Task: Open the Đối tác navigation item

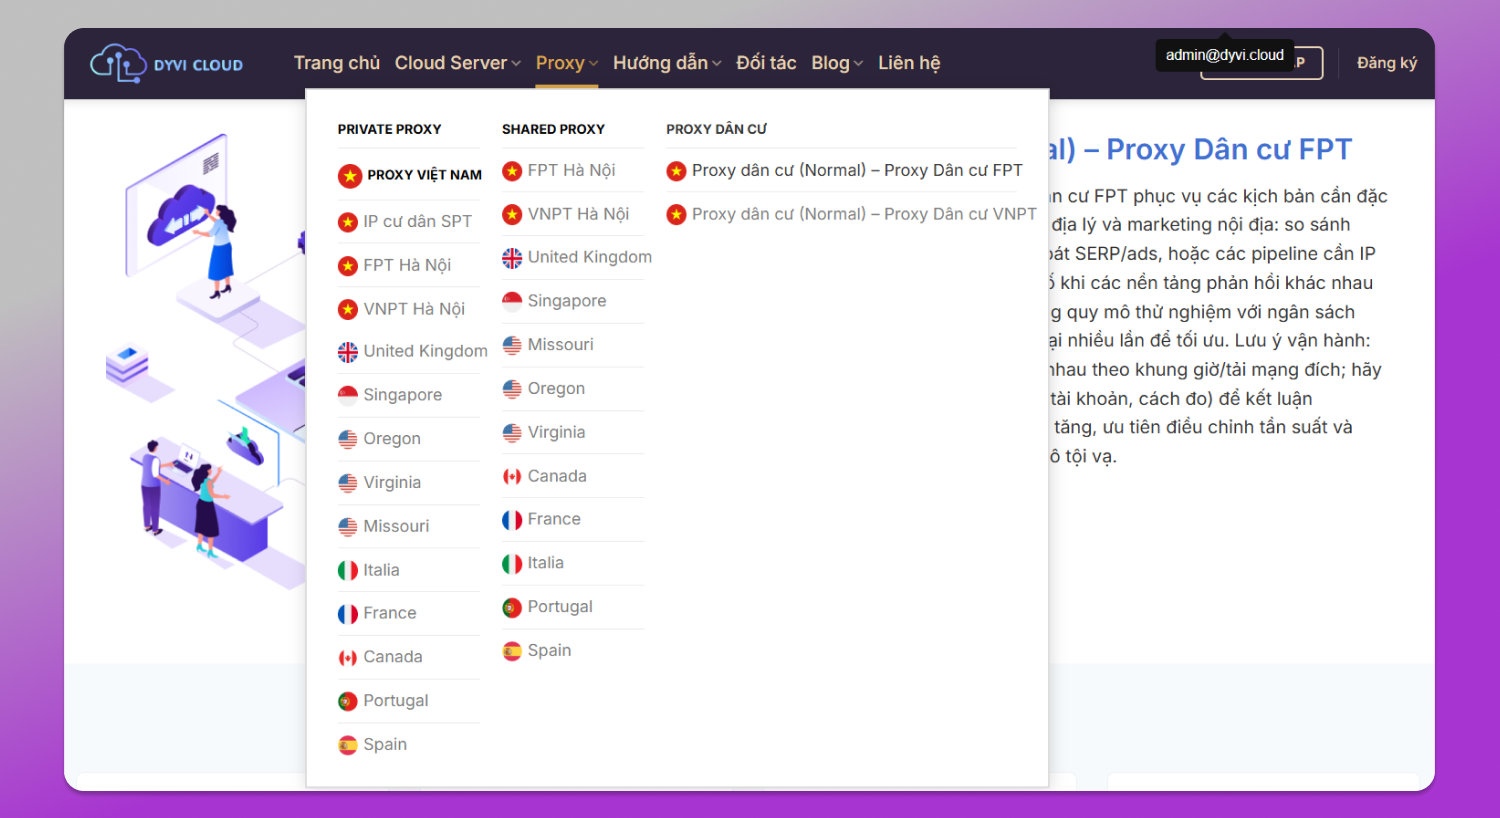Action: coord(766,63)
